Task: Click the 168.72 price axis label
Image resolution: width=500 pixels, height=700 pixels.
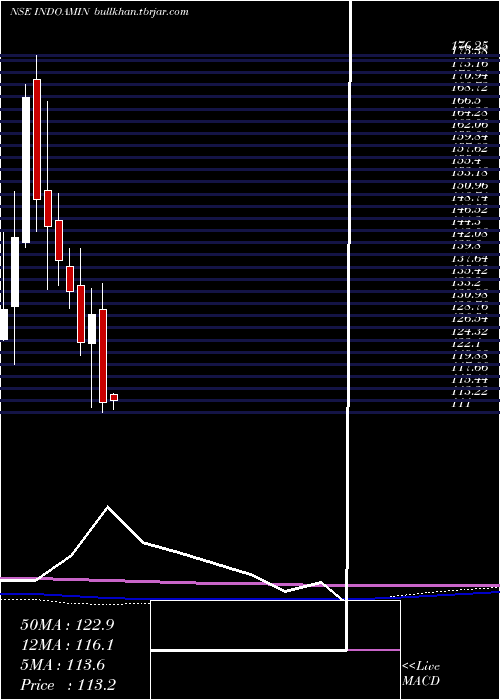Action: [x=469, y=89]
